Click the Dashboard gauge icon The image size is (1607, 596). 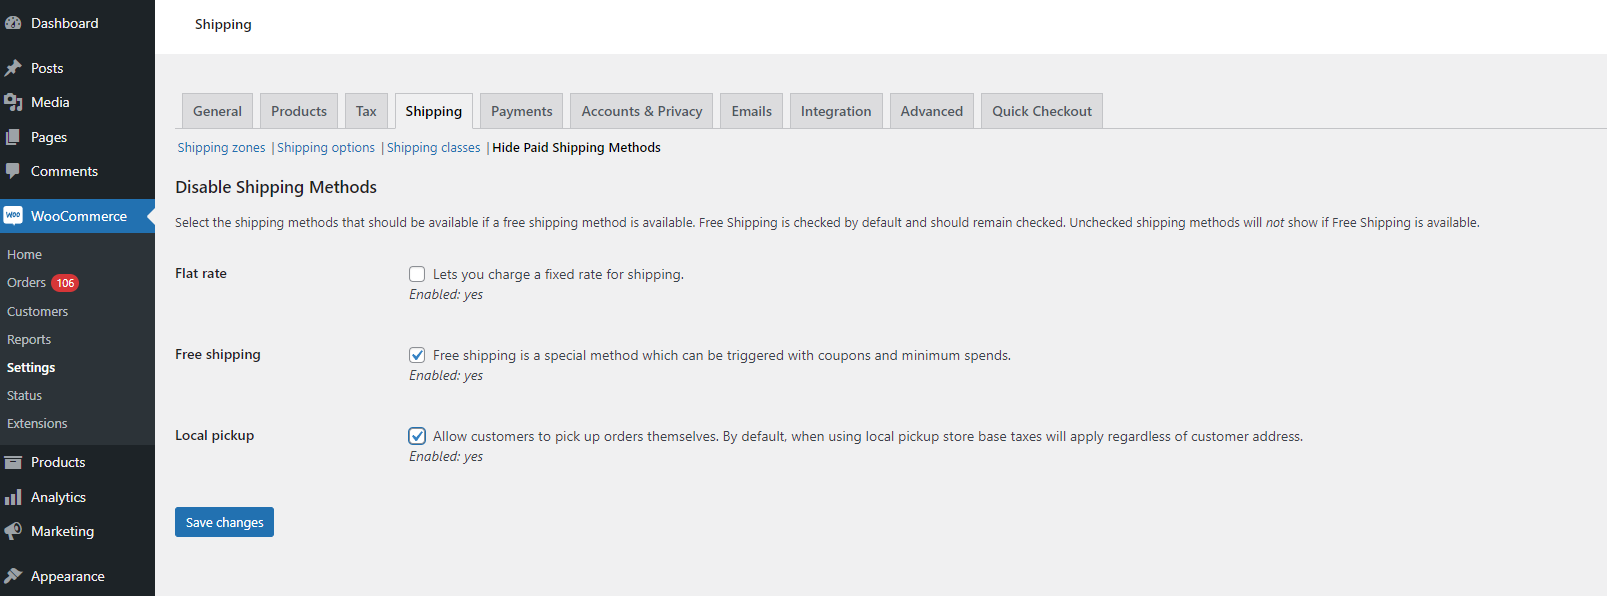[13, 23]
